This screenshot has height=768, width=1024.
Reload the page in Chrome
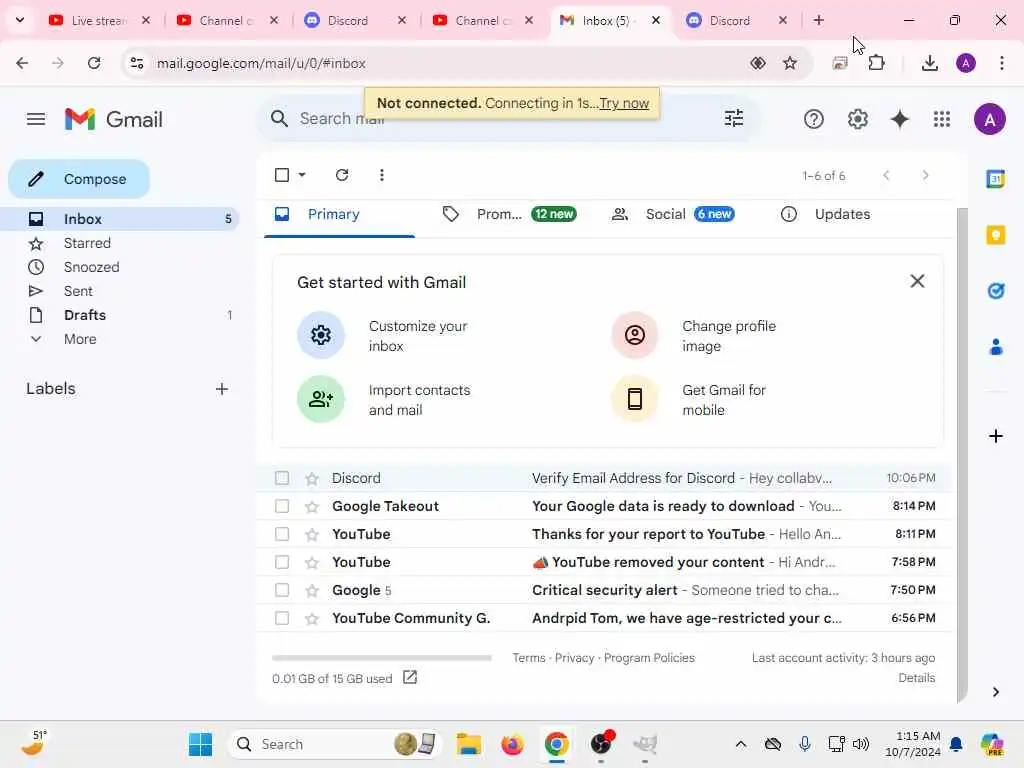pyautogui.click(x=94, y=63)
